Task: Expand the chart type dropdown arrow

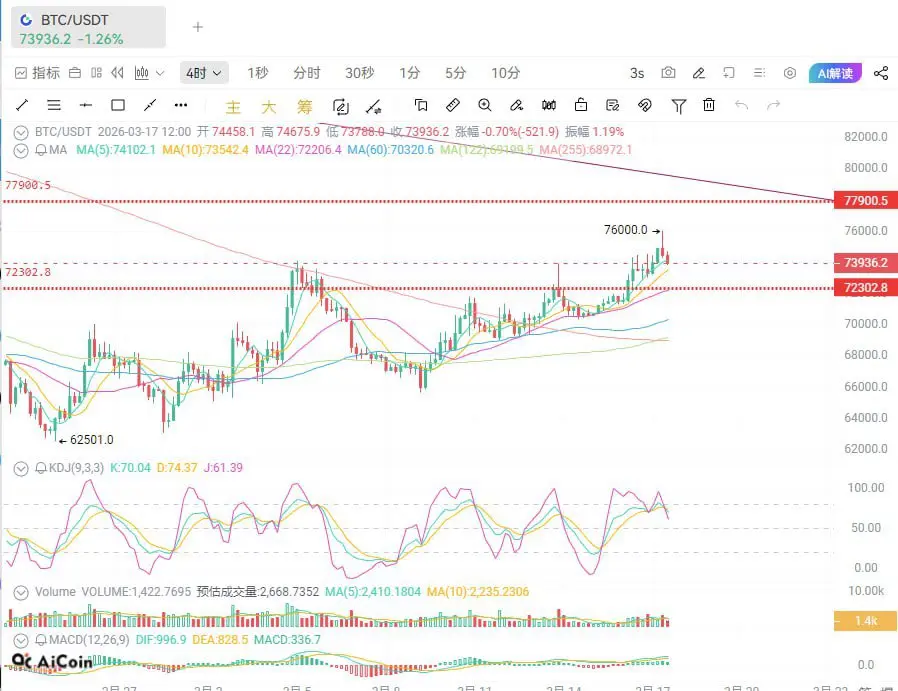Action: (160, 73)
